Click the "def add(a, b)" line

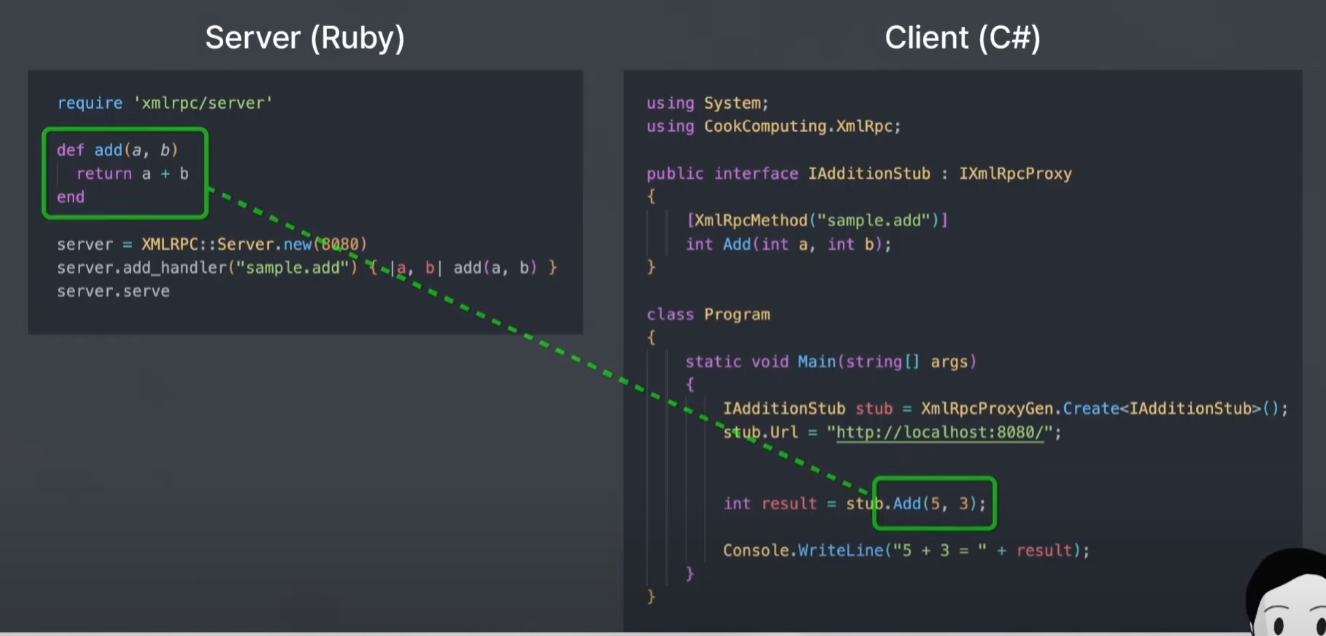117,150
